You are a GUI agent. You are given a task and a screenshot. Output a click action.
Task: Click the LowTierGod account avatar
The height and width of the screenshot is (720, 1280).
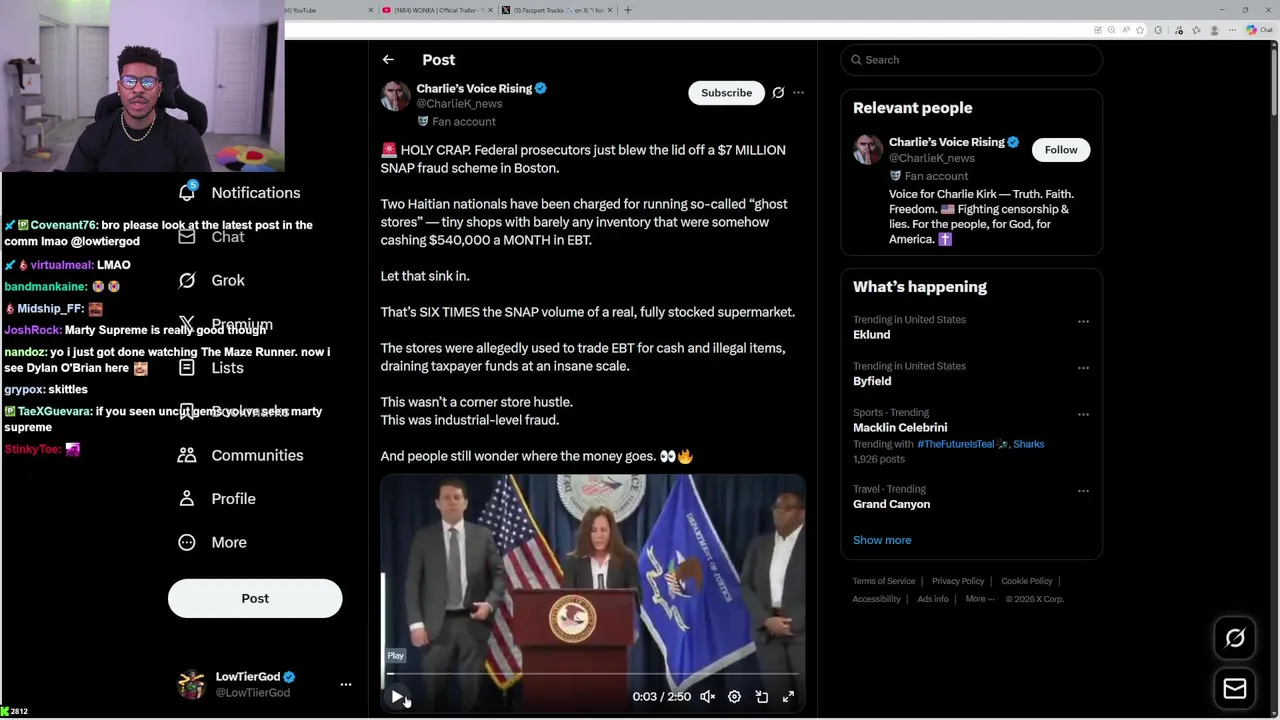191,685
